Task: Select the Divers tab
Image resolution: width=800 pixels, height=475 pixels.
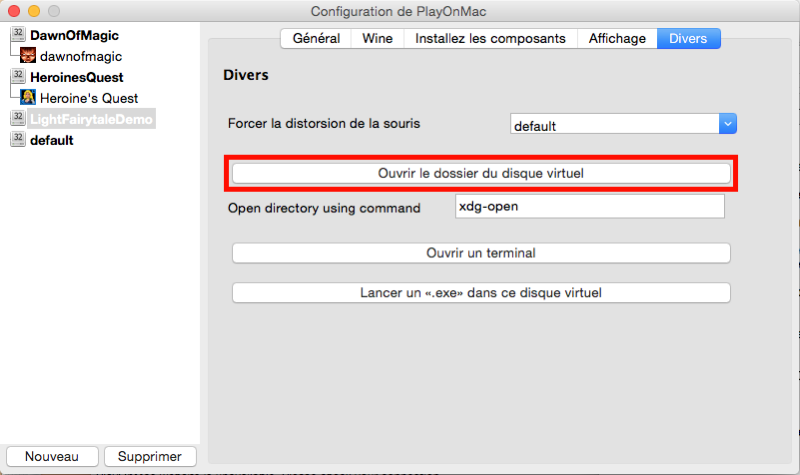Action: (688, 38)
